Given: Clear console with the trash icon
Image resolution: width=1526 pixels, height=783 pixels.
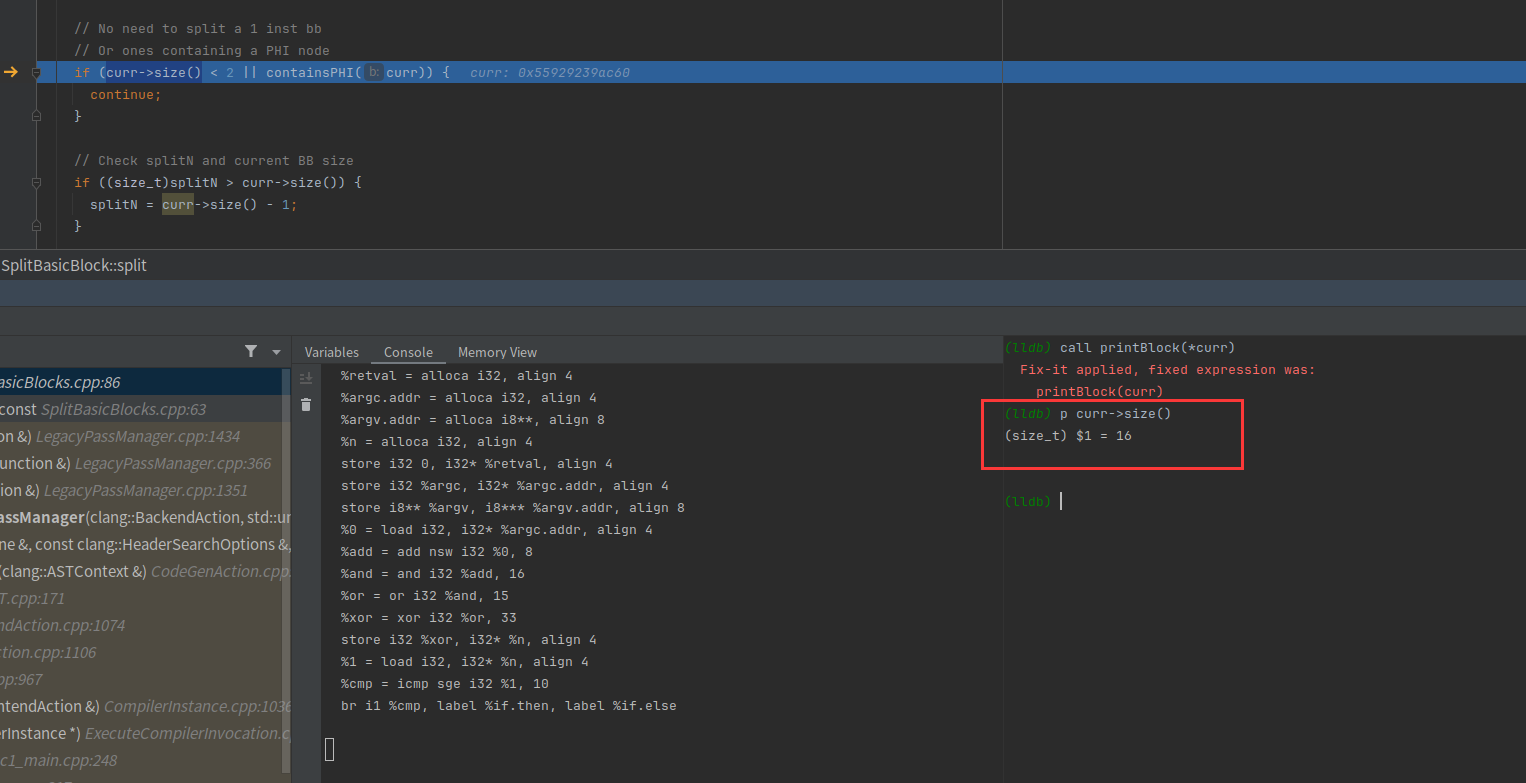Looking at the screenshot, I should tap(306, 404).
